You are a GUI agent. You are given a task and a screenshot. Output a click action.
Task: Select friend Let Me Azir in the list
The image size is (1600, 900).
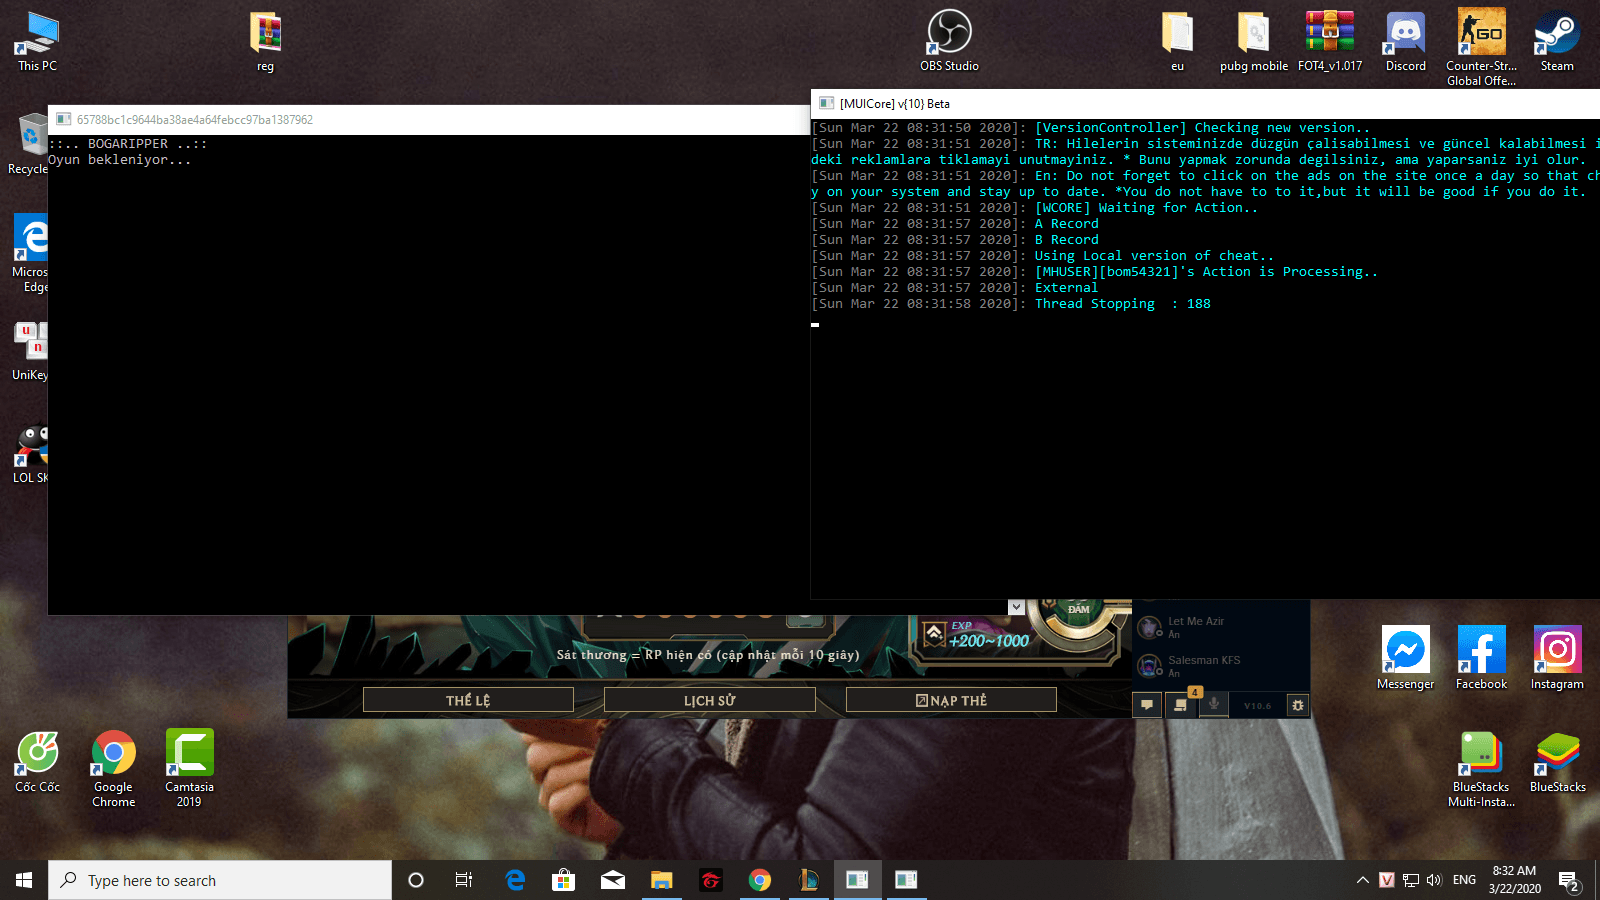click(1220, 627)
